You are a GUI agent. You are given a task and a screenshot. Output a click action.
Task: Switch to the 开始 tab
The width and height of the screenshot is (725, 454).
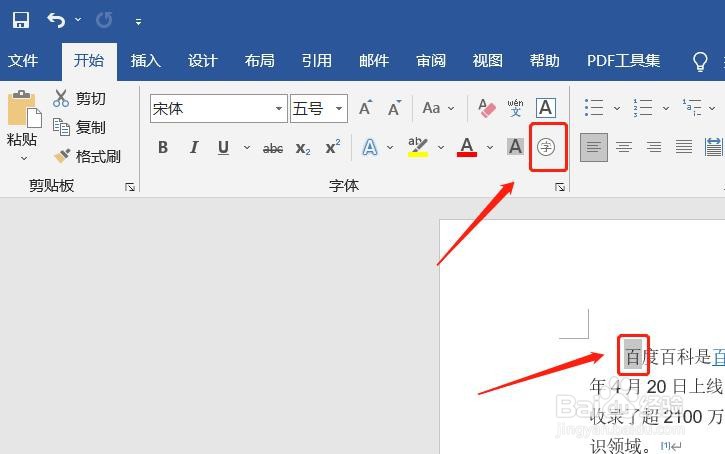[x=89, y=61]
